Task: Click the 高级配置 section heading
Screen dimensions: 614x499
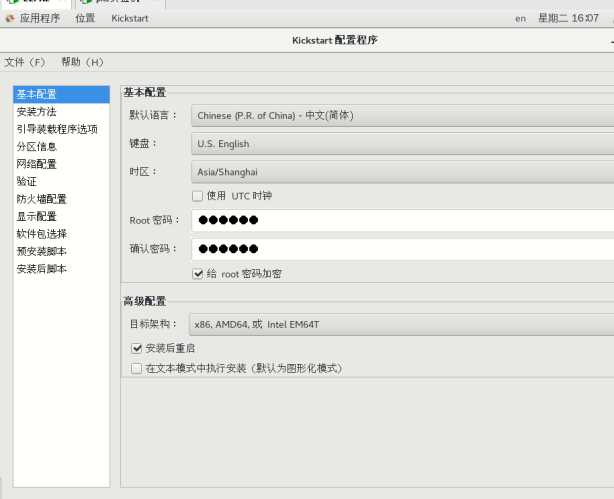Action: tap(144, 301)
